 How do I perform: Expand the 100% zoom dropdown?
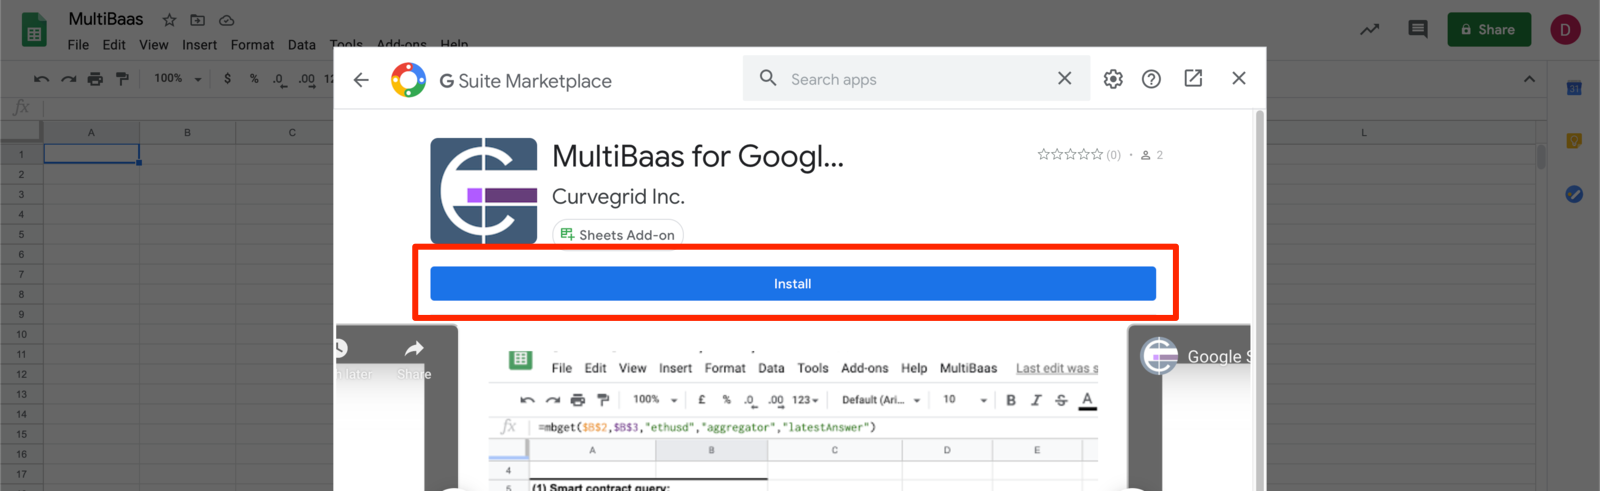point(178,78)
